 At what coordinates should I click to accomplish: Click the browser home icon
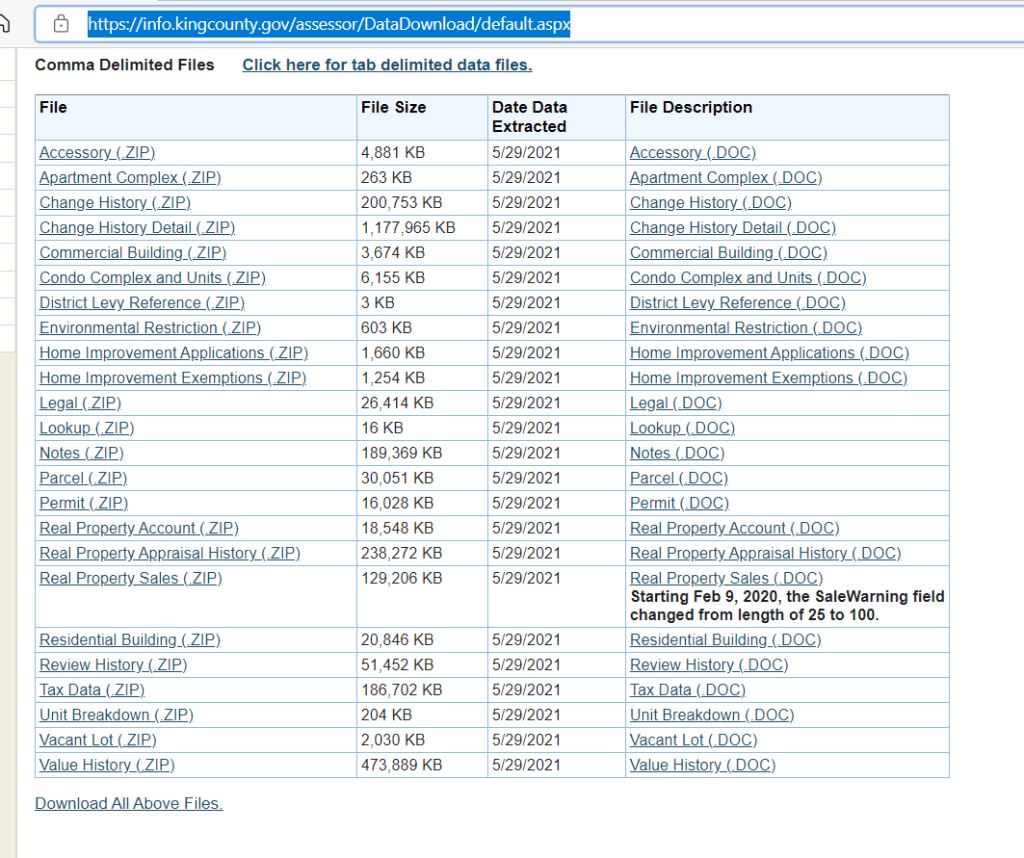[5, 23]
